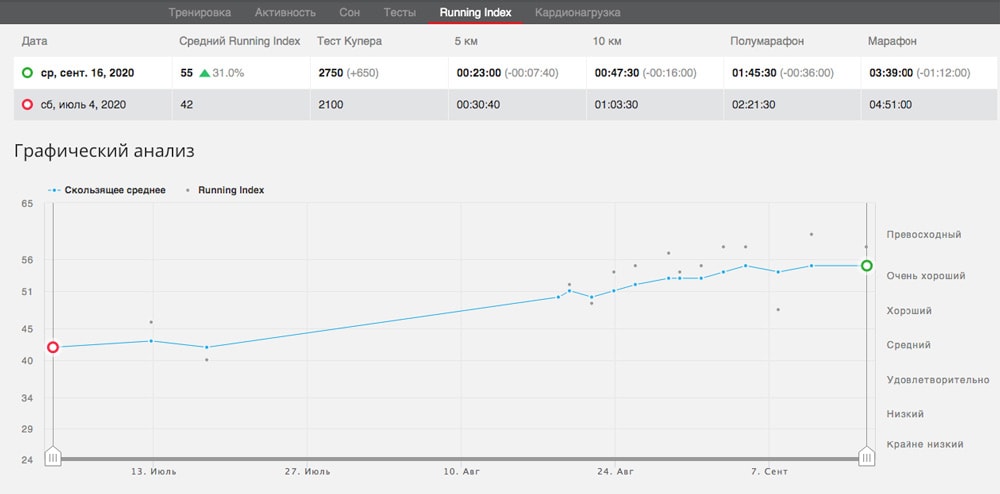
Task: Click the green circle in Sept 16 row
Action: [27, 73]
